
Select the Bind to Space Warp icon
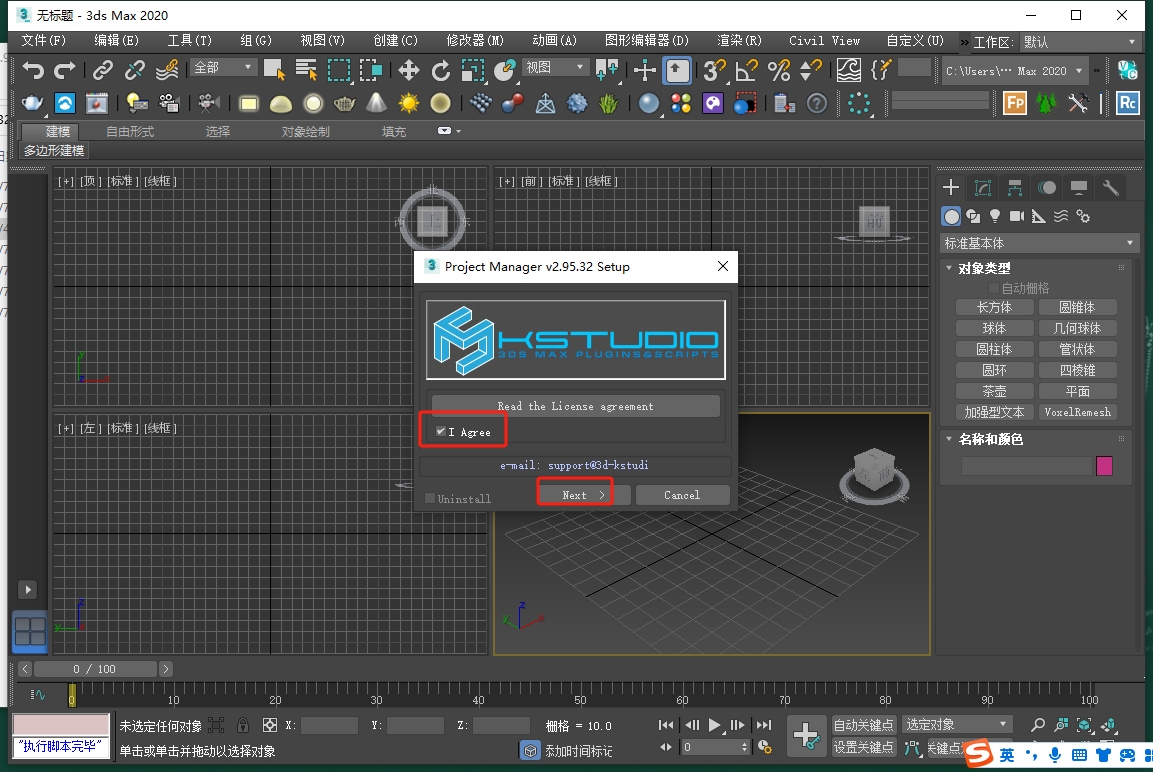(x=167, y=71)
